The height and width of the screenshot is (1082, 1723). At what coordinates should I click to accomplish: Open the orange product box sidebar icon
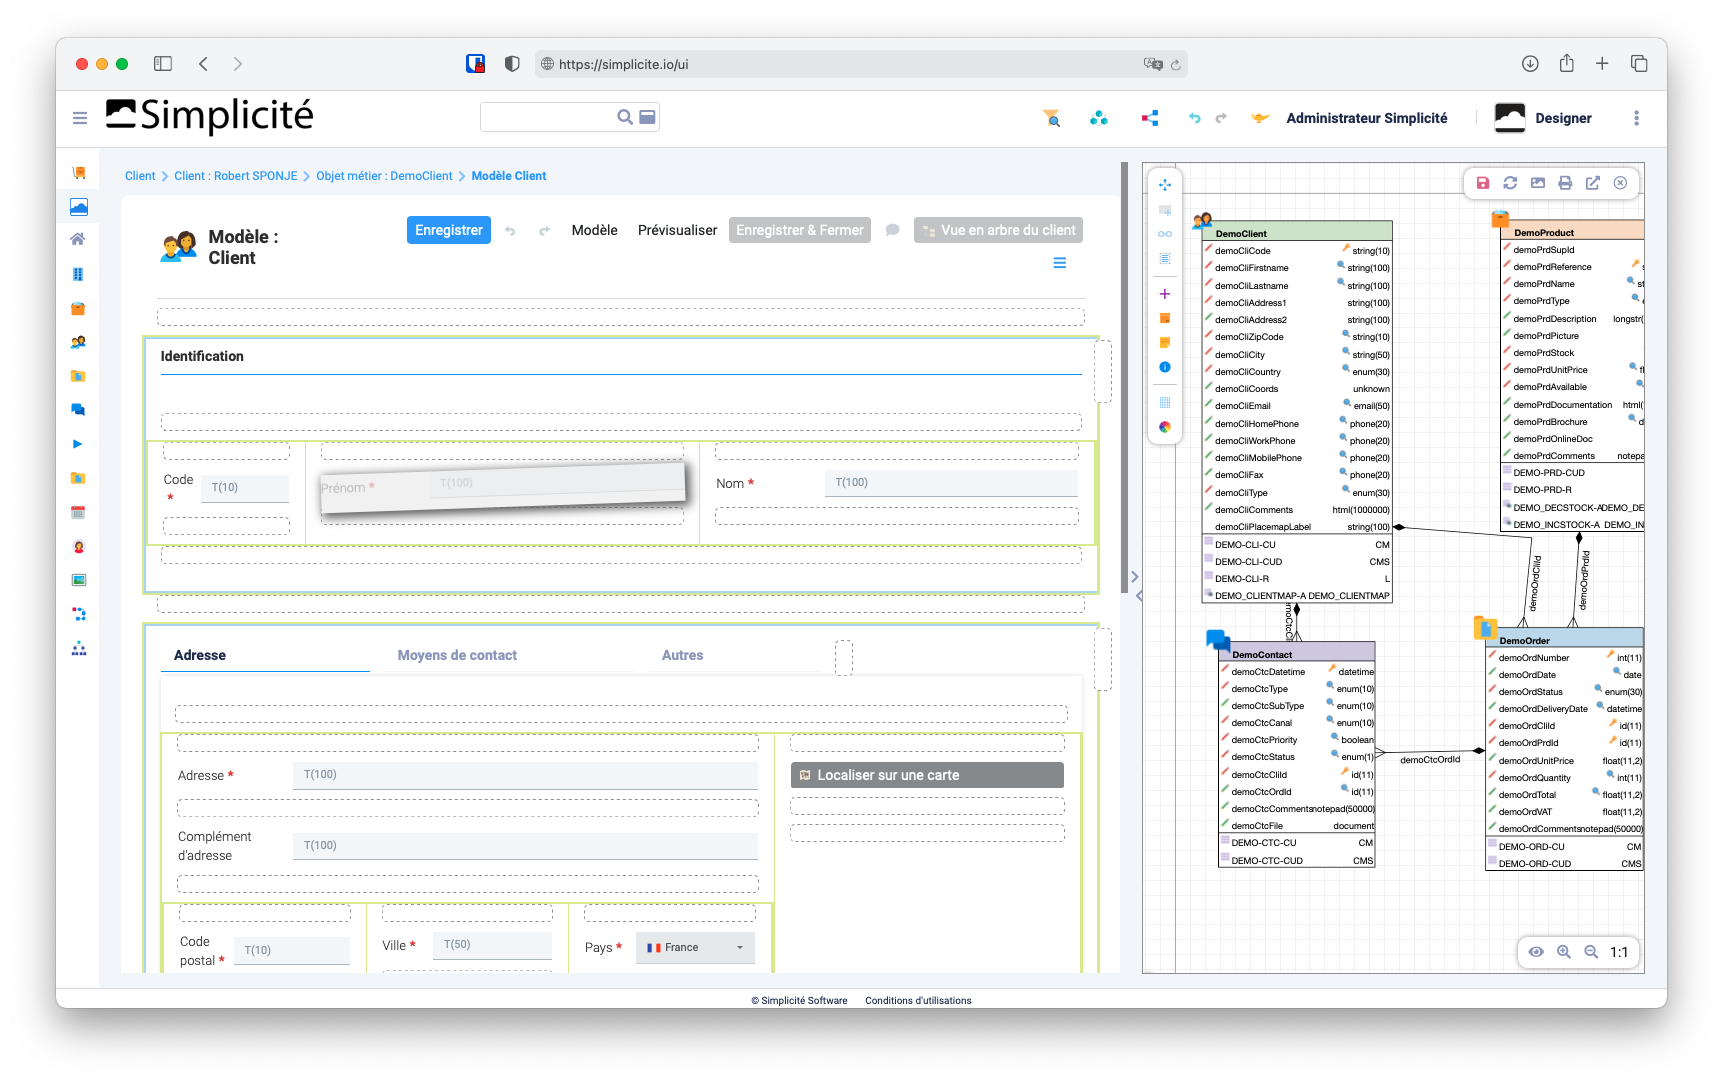click(x=78, y=309)
